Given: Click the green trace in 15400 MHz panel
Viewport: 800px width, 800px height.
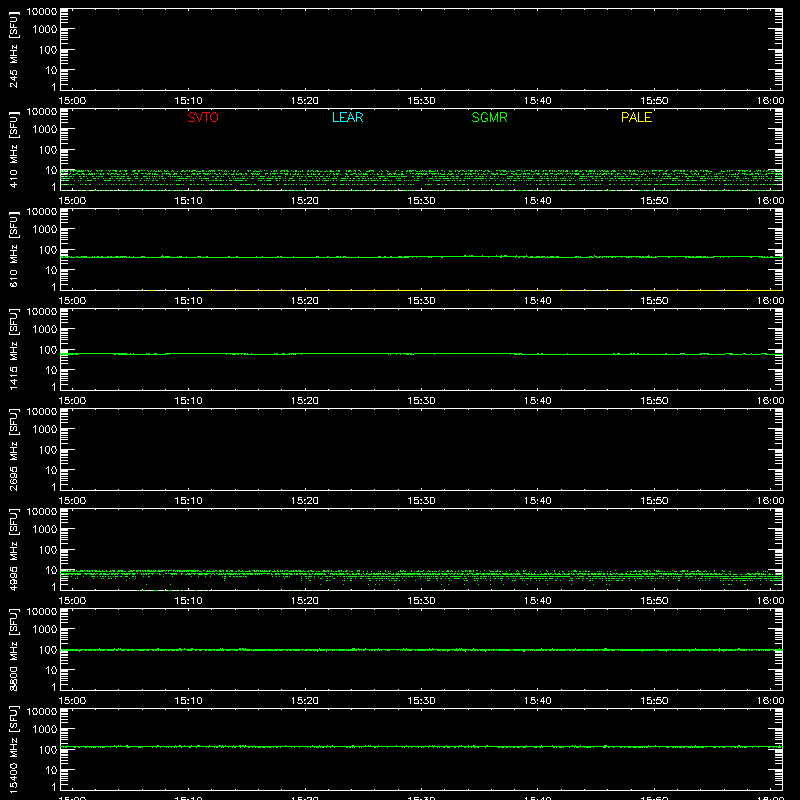Looking at the screenshot, I should coord(421,746).
